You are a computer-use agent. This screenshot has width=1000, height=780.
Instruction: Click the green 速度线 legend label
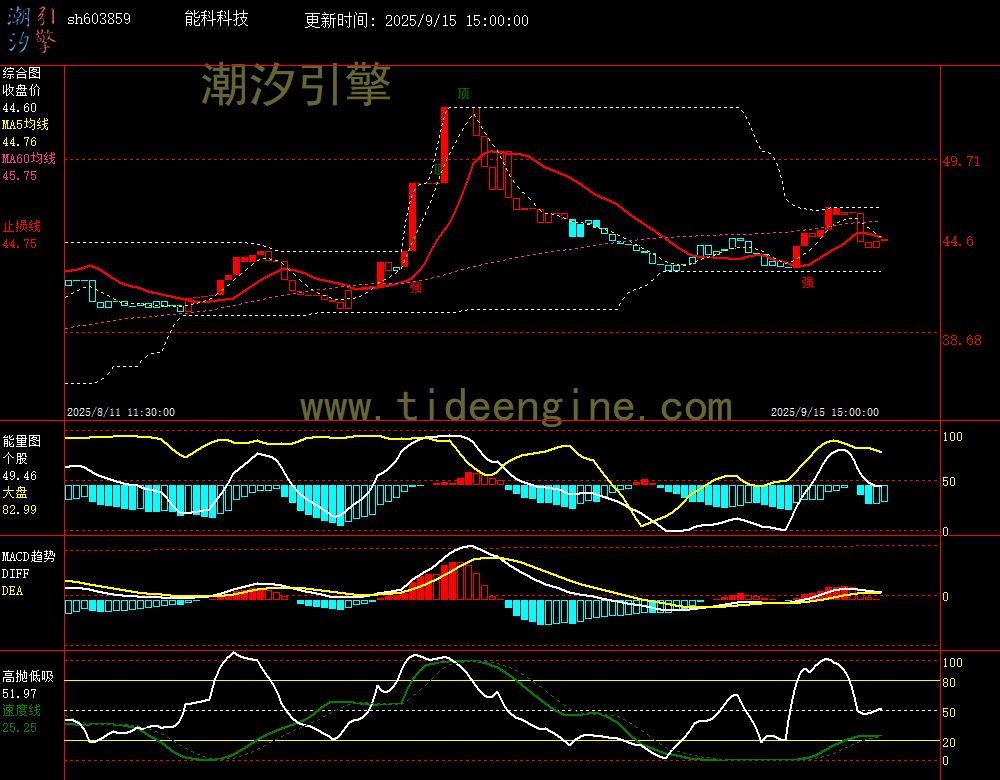pyautogui.click(x=22, y=710)
